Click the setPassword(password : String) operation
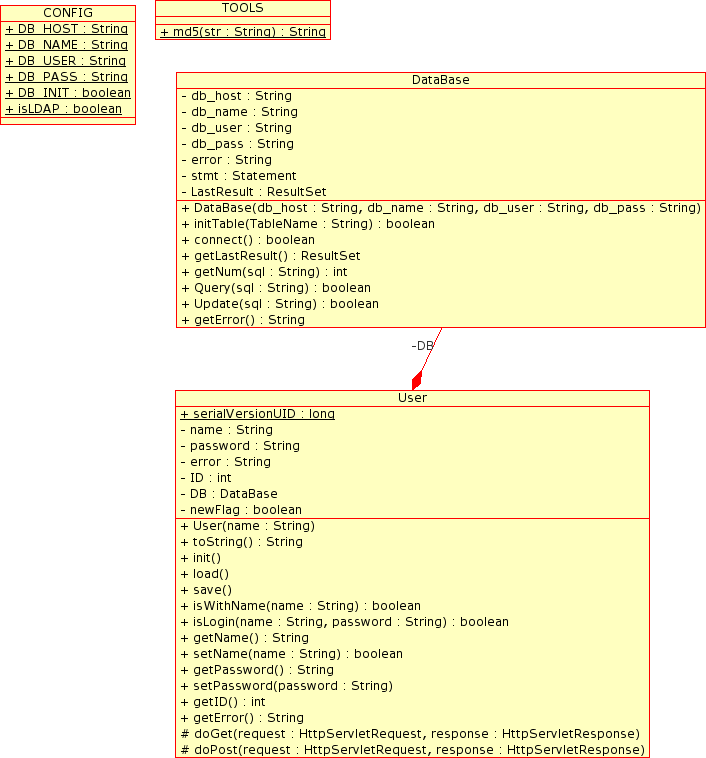706x758 pixels. (x=286, y=685)
